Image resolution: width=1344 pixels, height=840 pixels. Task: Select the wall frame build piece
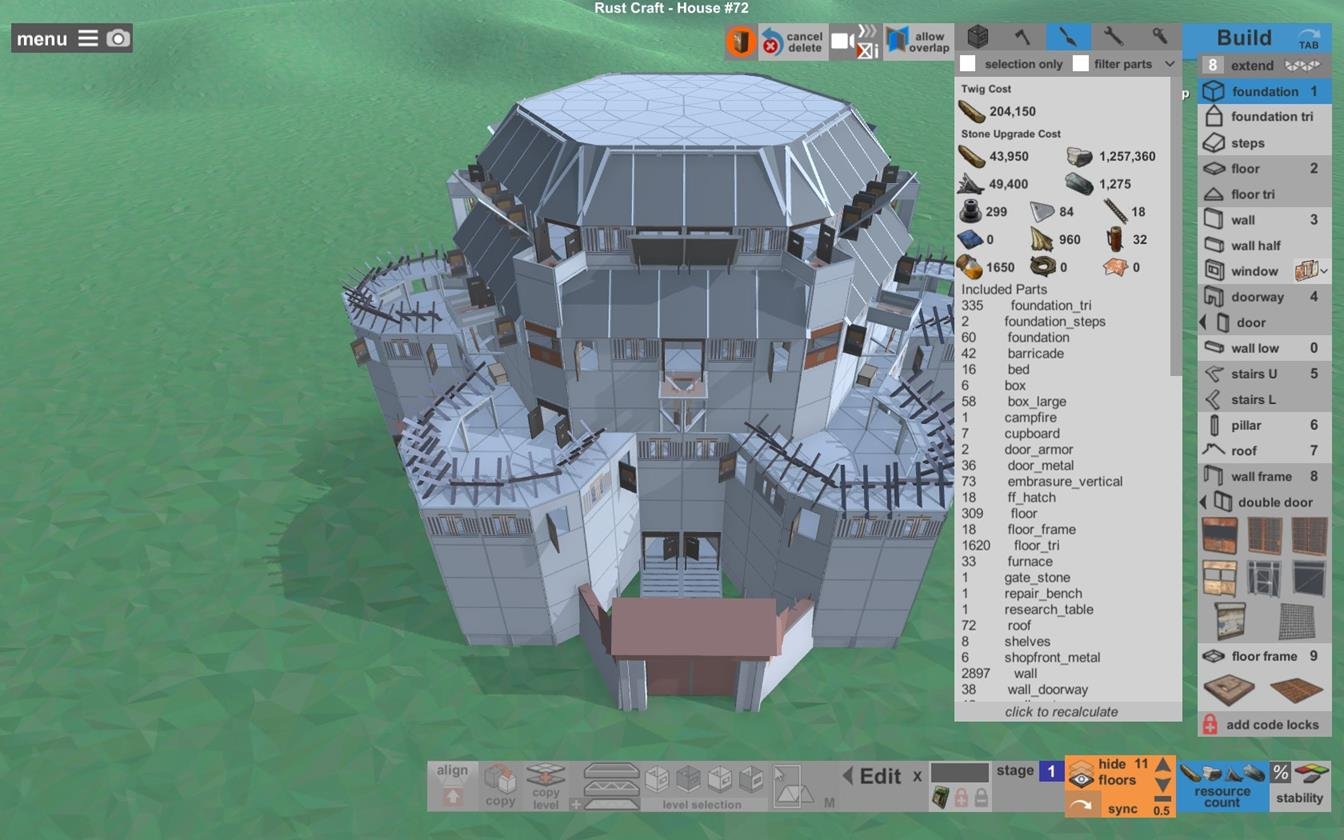click(1265, 477)
